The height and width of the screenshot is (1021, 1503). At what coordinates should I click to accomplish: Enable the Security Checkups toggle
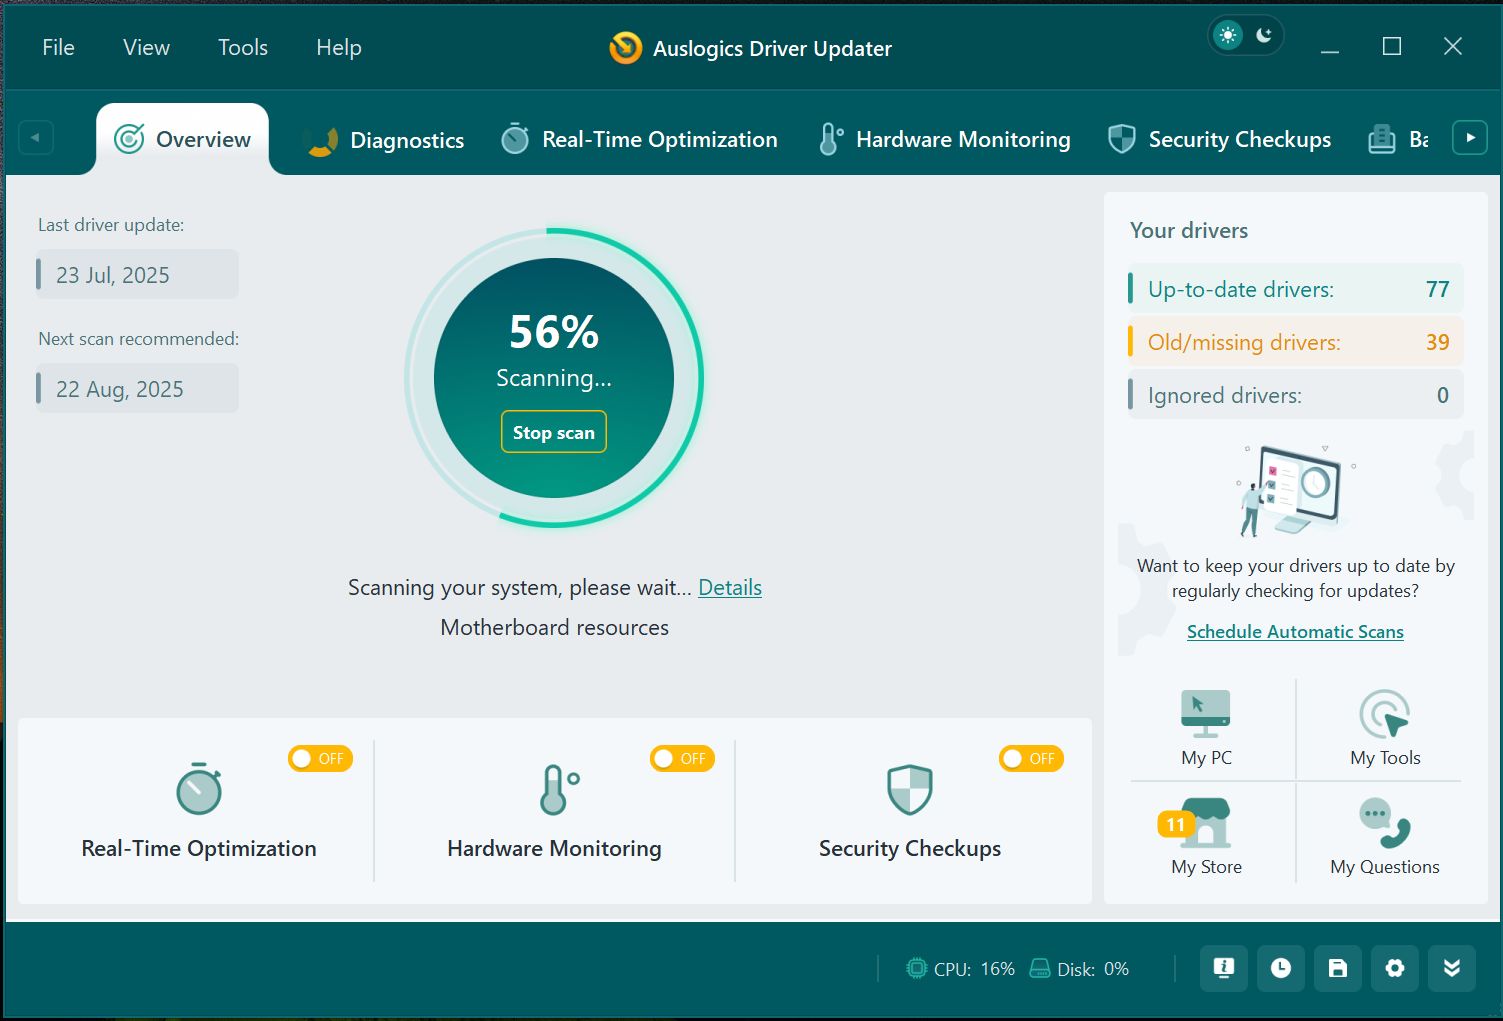click(1031, 759)
